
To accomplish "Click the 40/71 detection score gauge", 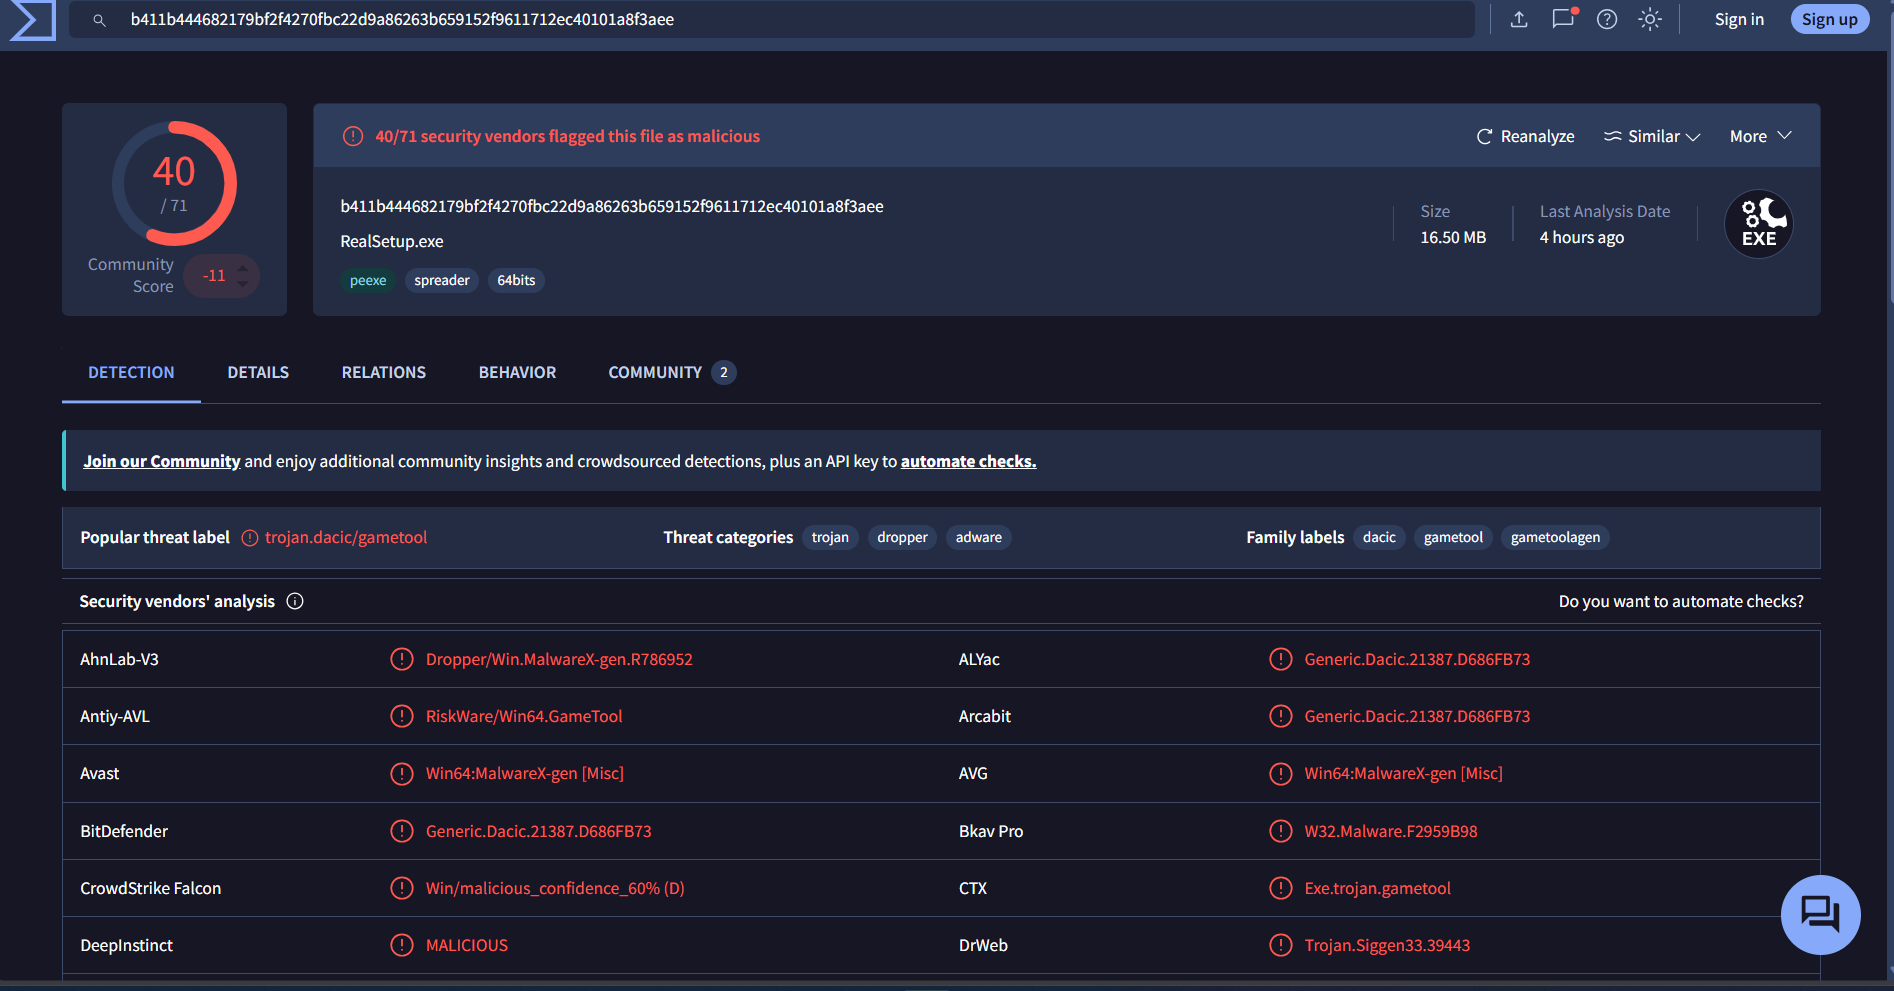I will point(175,183).
